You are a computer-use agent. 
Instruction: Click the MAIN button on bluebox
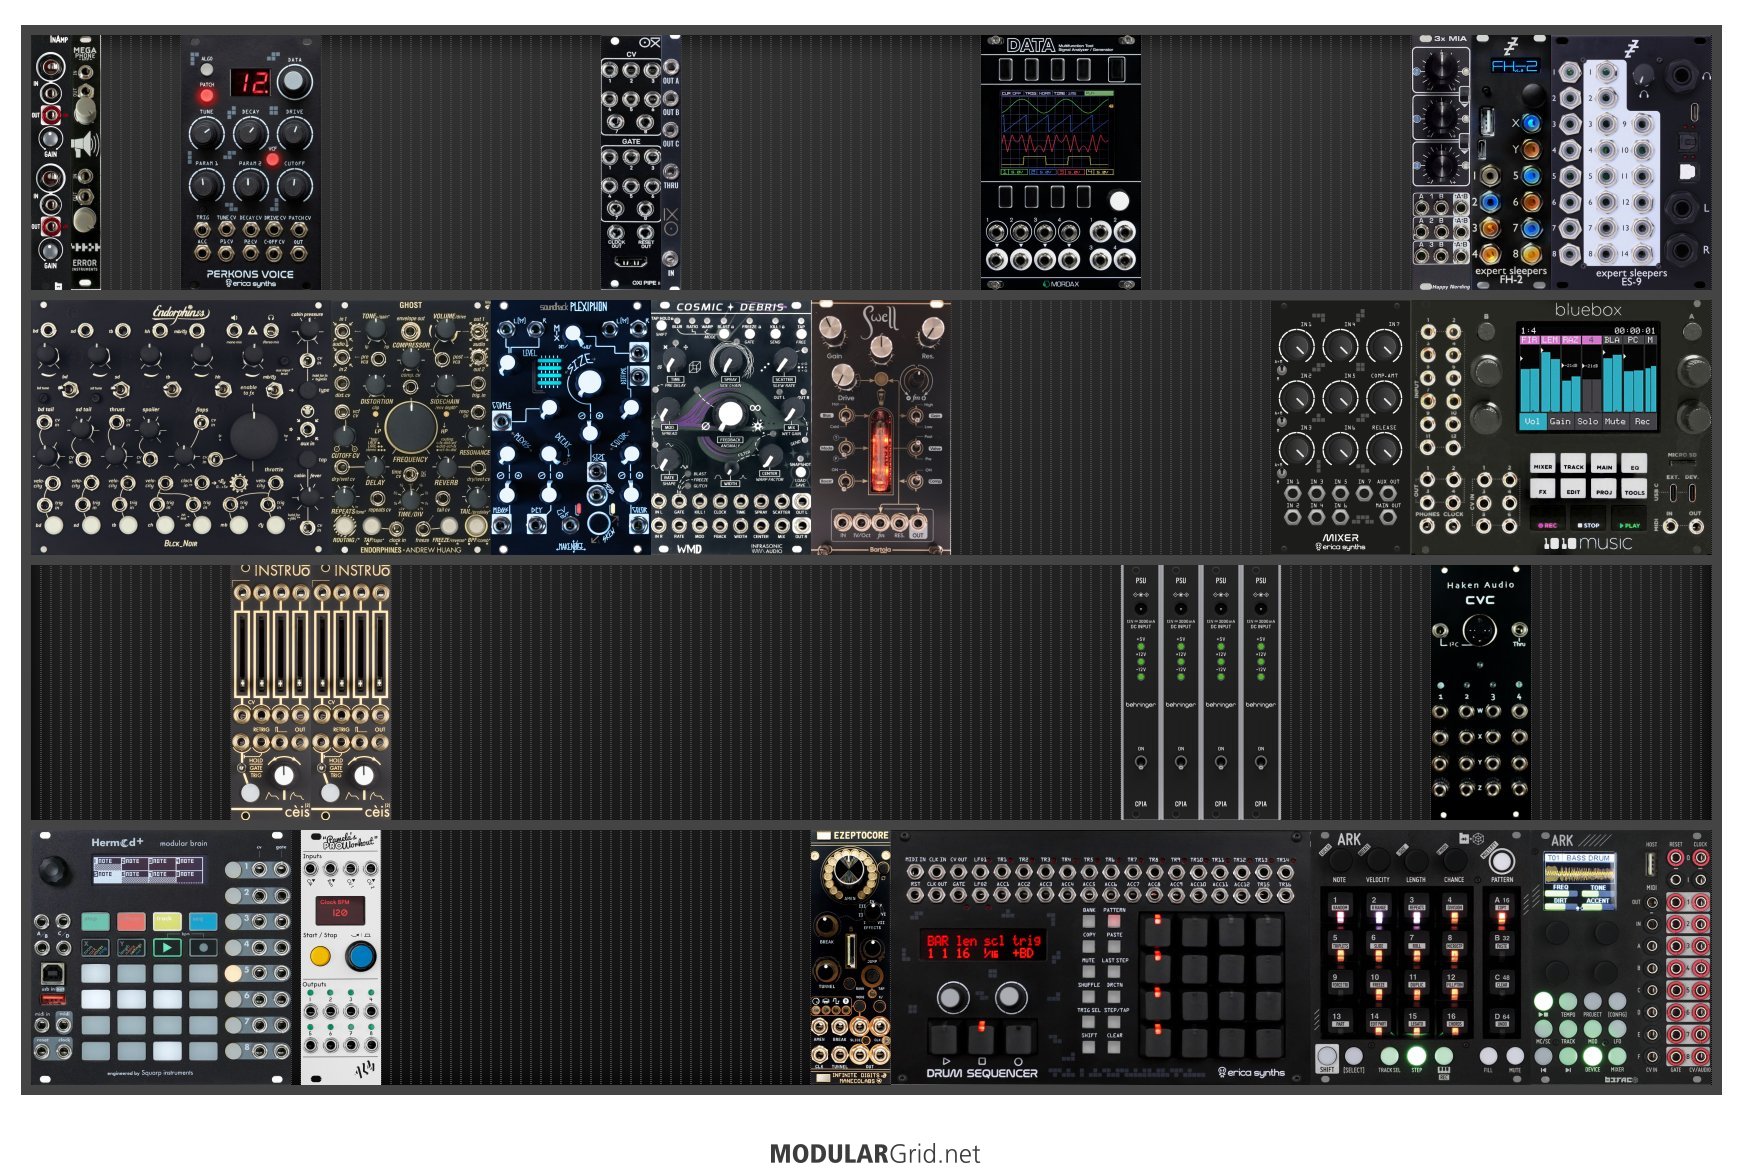click(x=1604, y=465)
